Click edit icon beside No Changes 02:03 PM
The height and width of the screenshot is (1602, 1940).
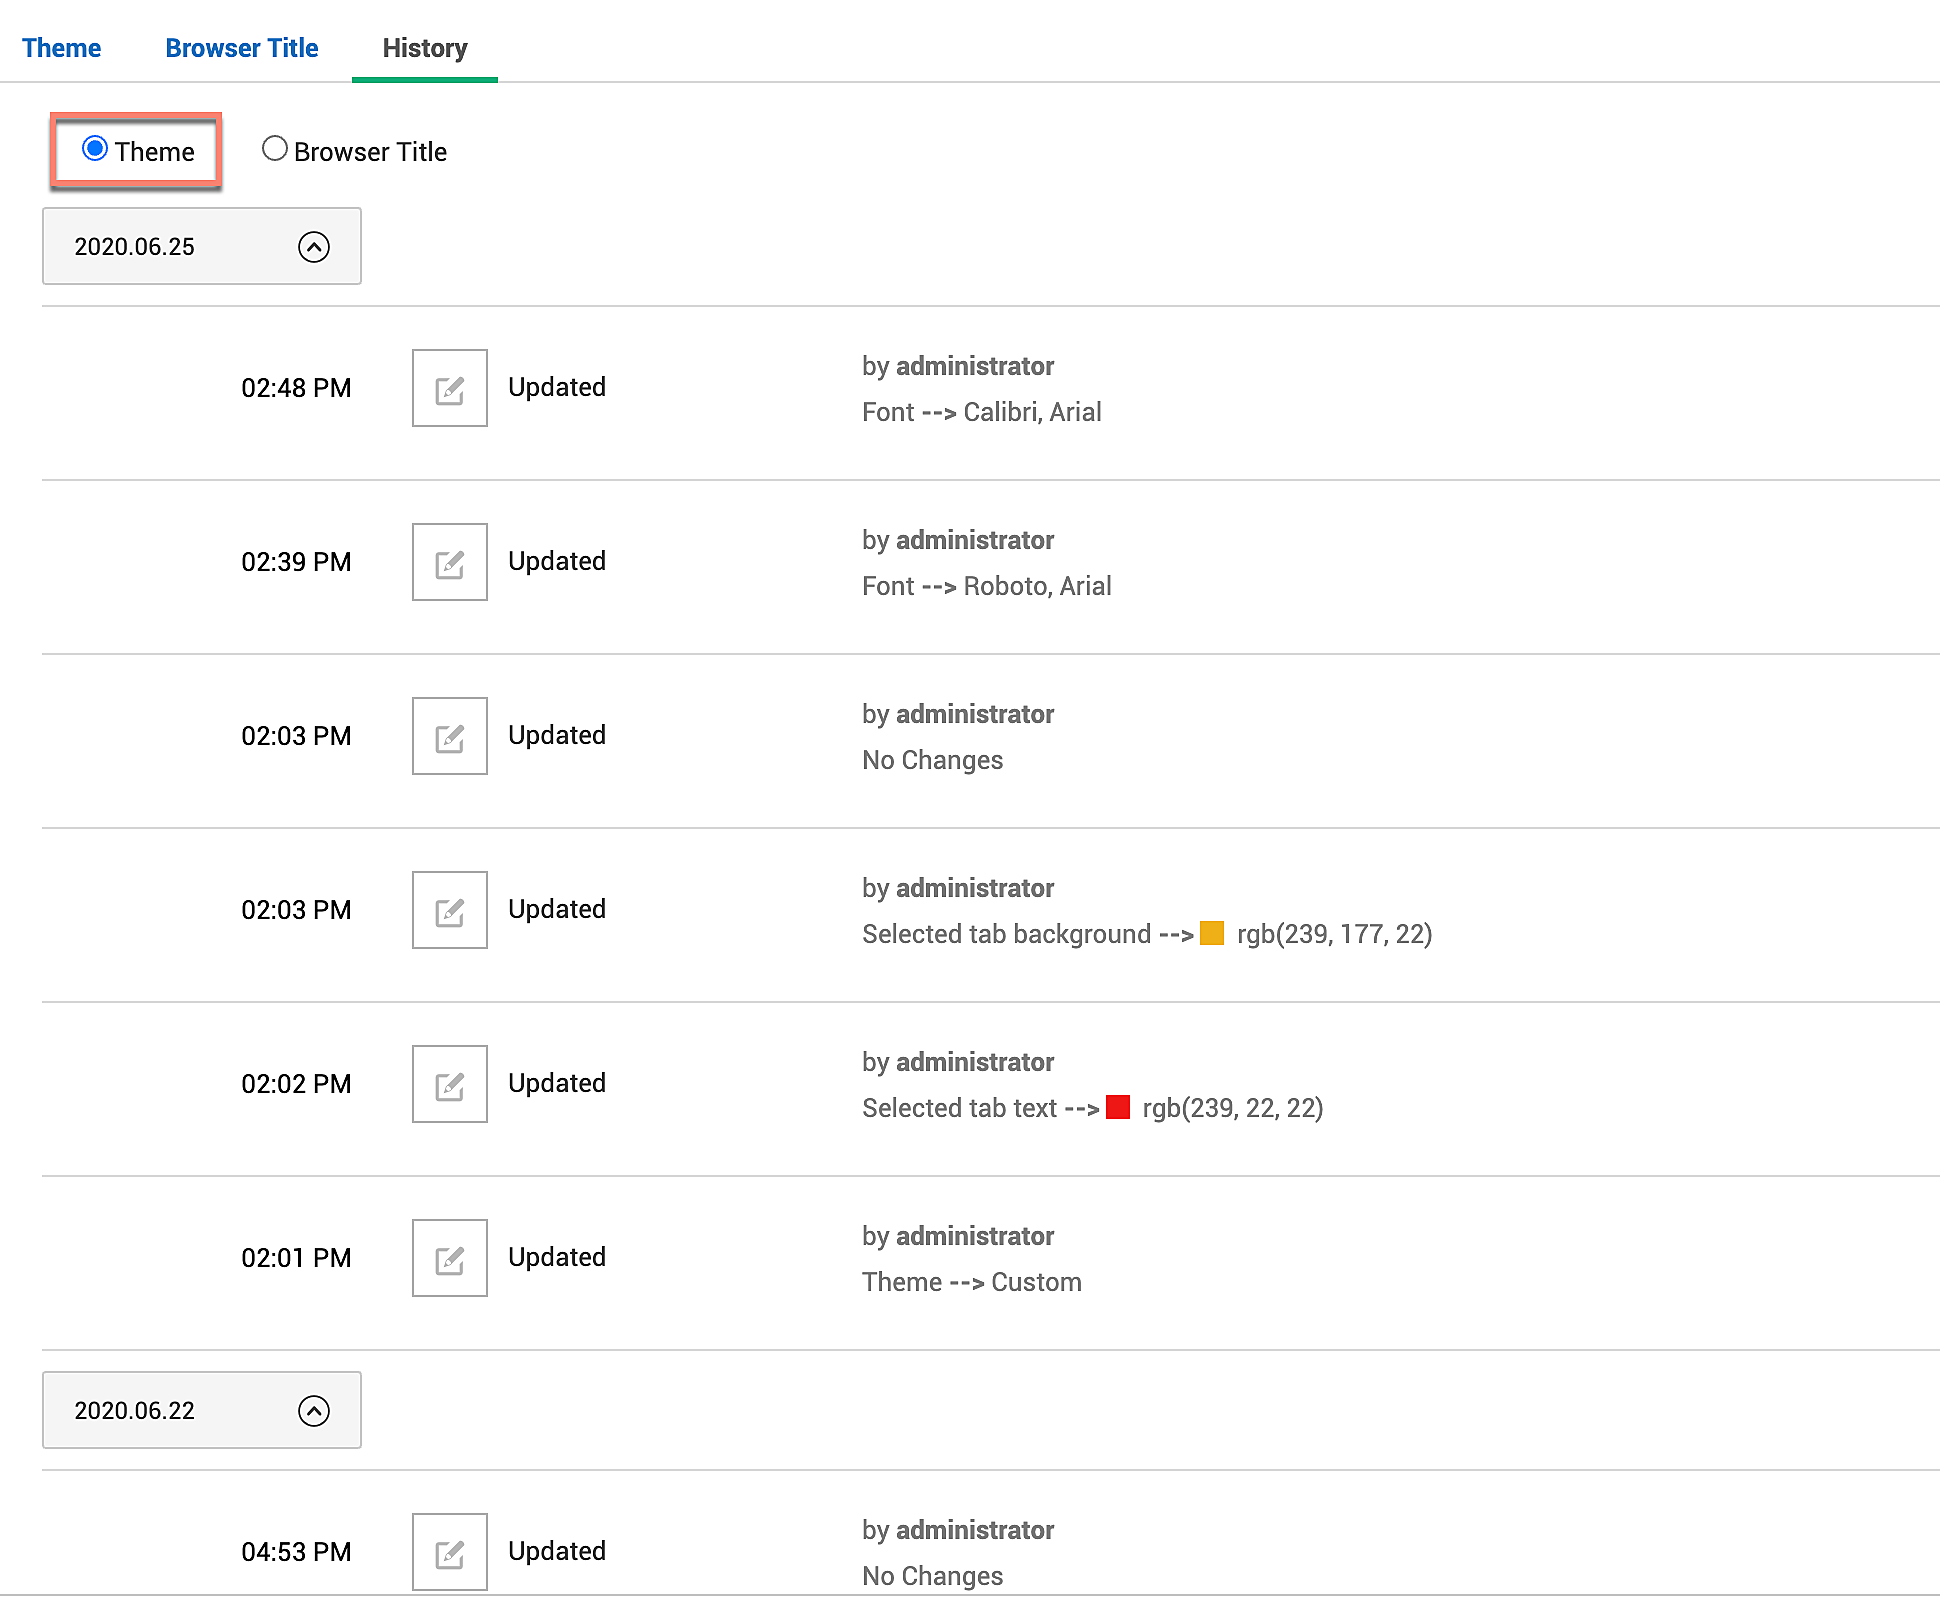pos(449,736)
